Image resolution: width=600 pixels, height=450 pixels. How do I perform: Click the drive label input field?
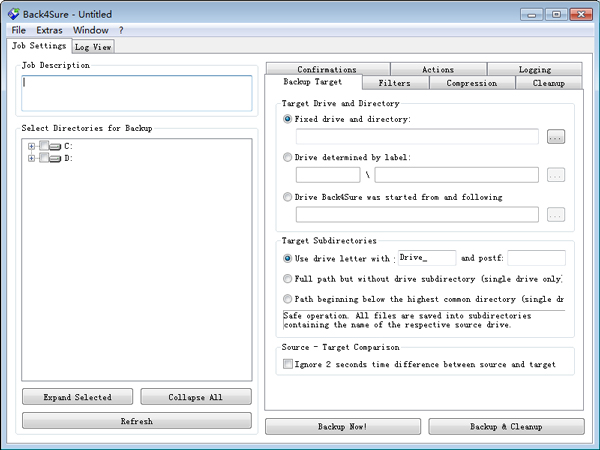(x=328, y=175)
